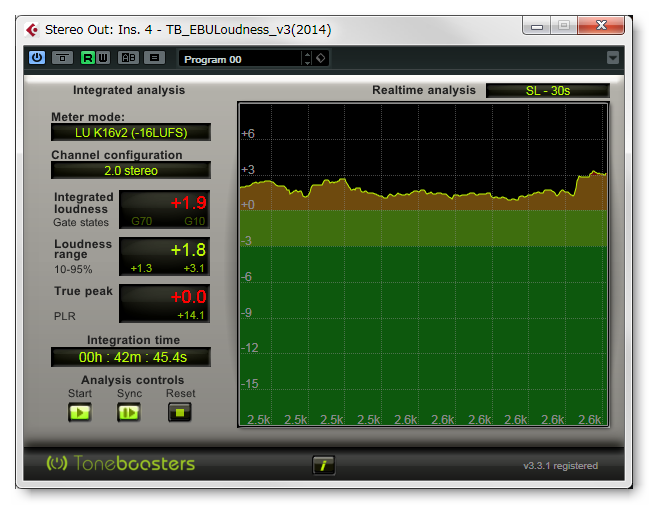660x516 pixels.
Task: Click the Loudness range +1.8 display
Action: click(165, 257)
